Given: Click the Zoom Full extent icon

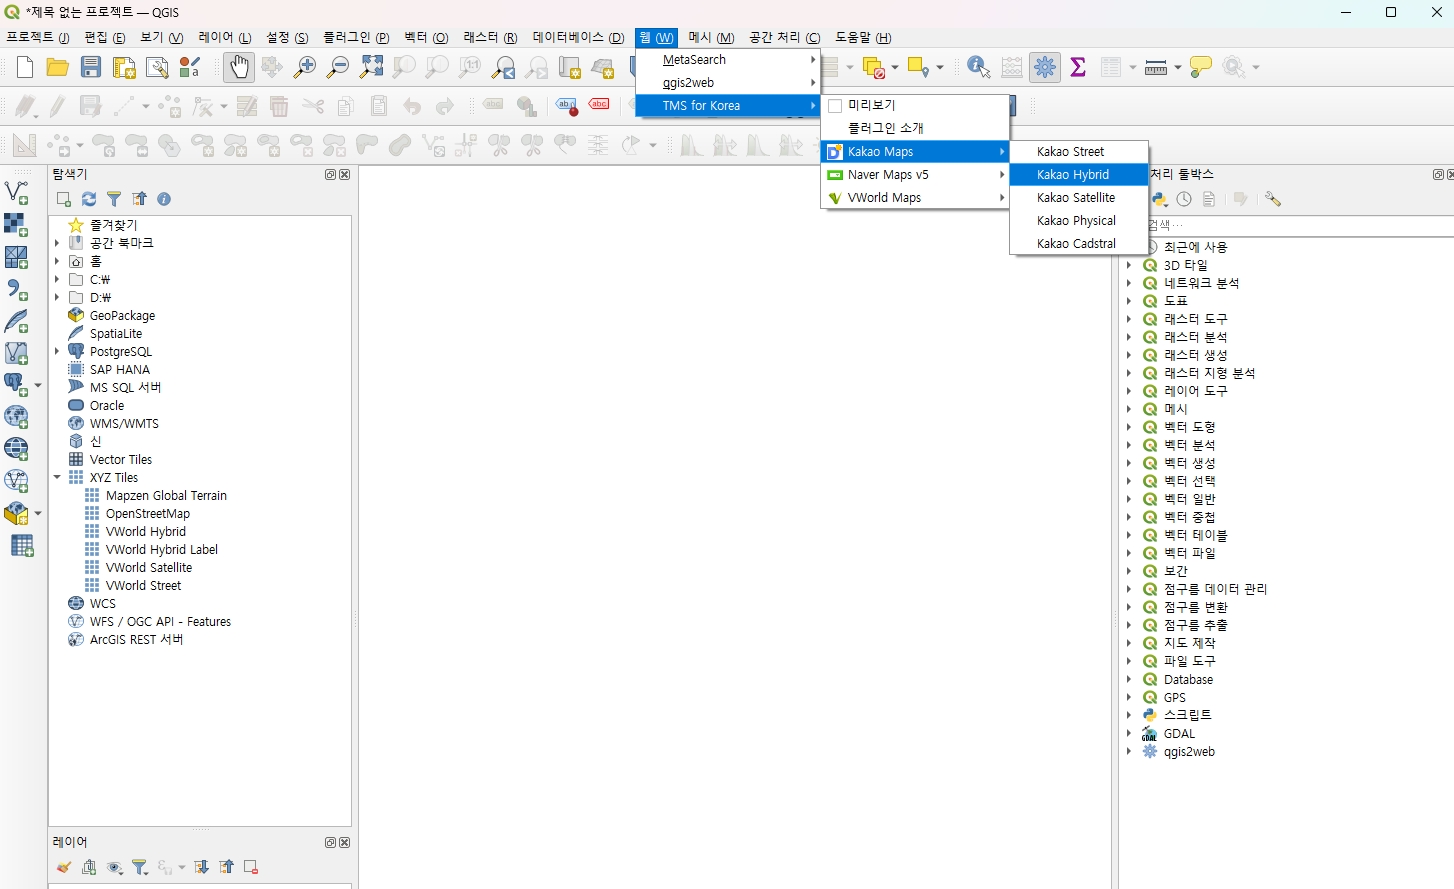Looking at the screenshot, I should coord(371,67).
